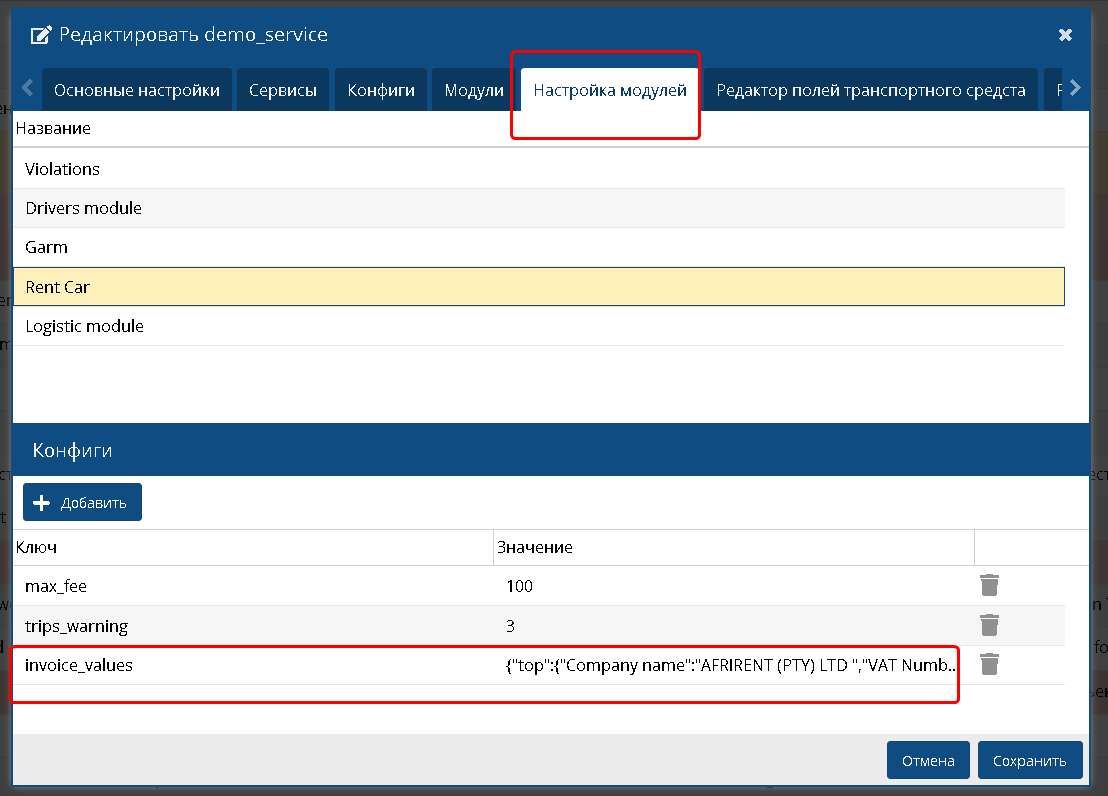
Task: Select the Garm module
Action: tap(47, 247)
